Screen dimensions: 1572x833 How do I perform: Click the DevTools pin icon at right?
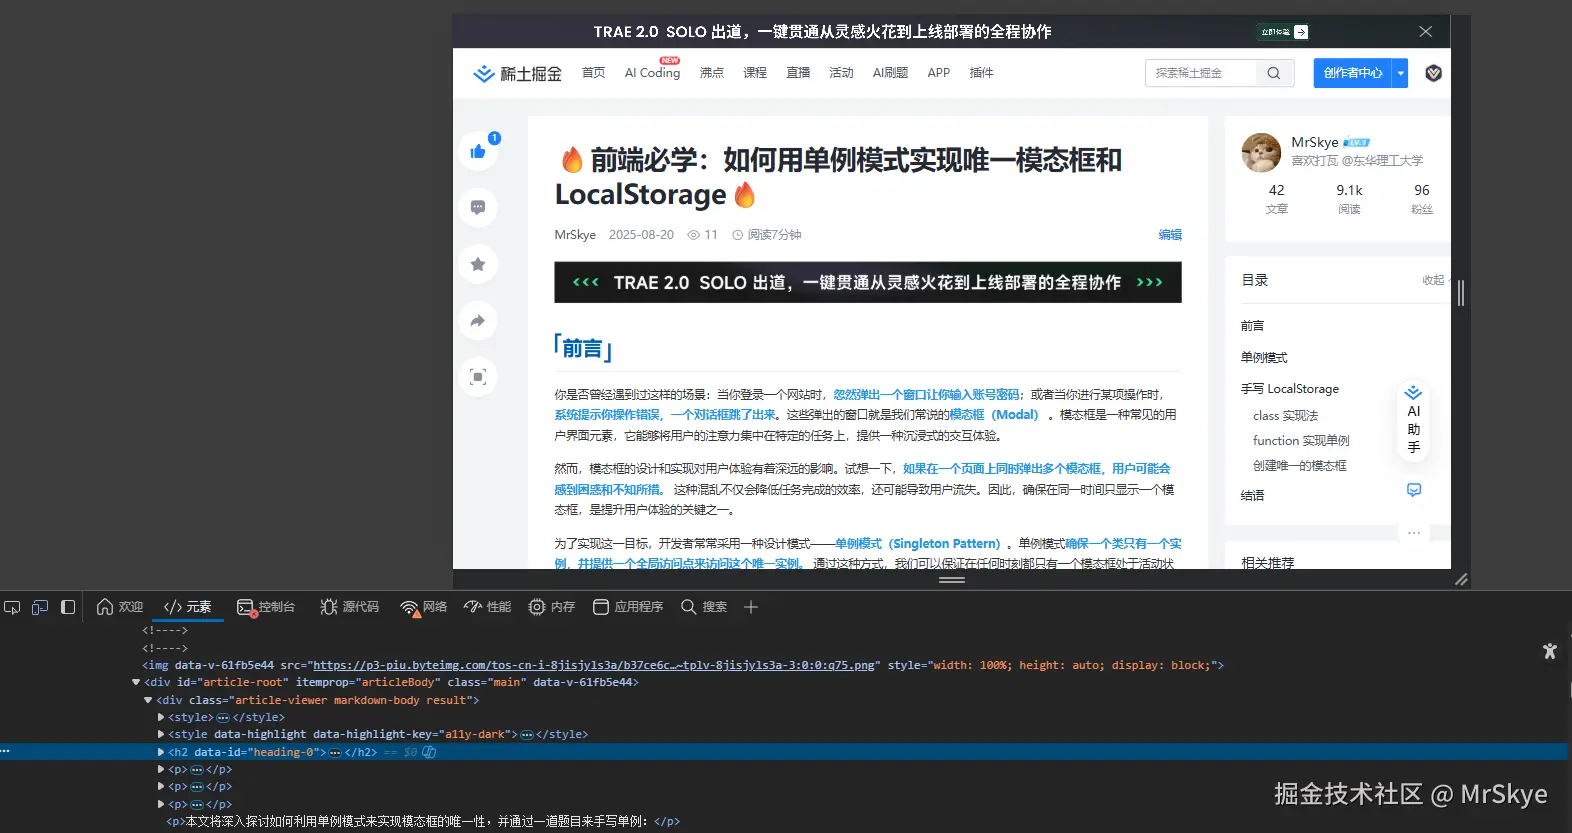tap(1550, 651)
